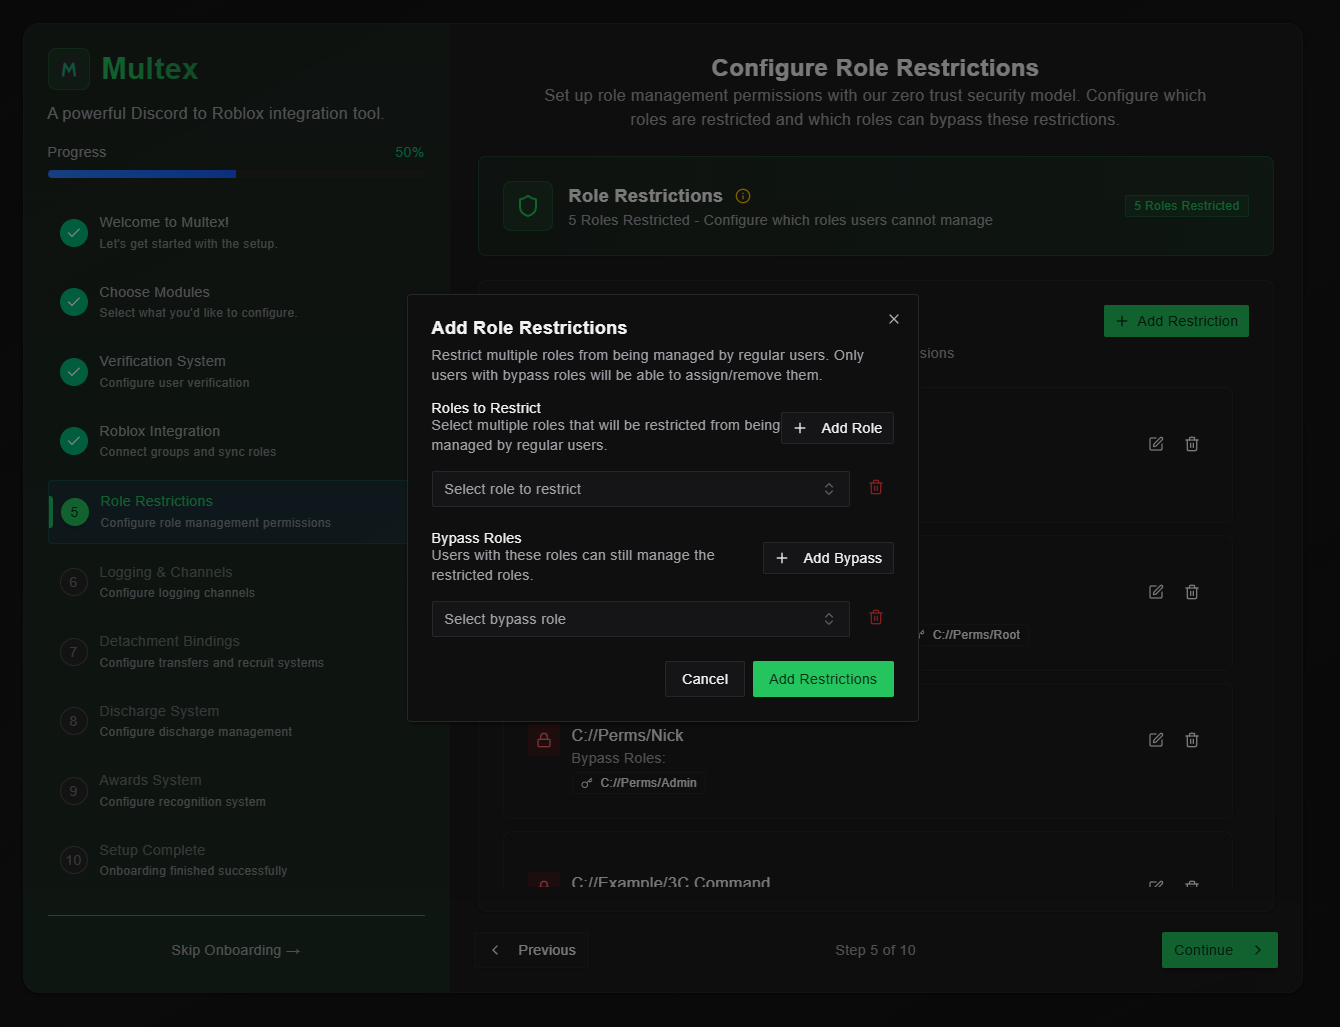Open Detachment Bindings step
Screen dimensions: 1340x1027
[x=237, y=652]
